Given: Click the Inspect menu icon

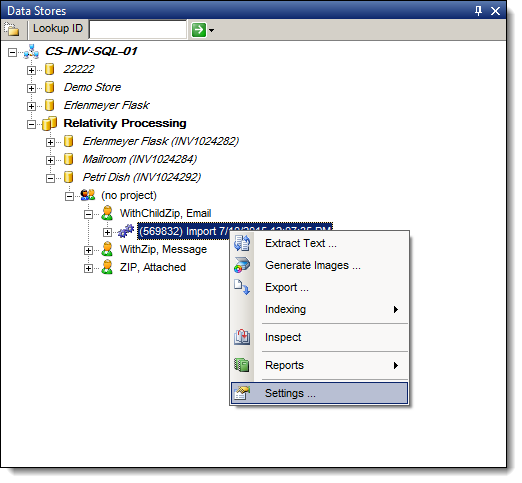Looking at the screenshot, I should [x=242, y=337].
